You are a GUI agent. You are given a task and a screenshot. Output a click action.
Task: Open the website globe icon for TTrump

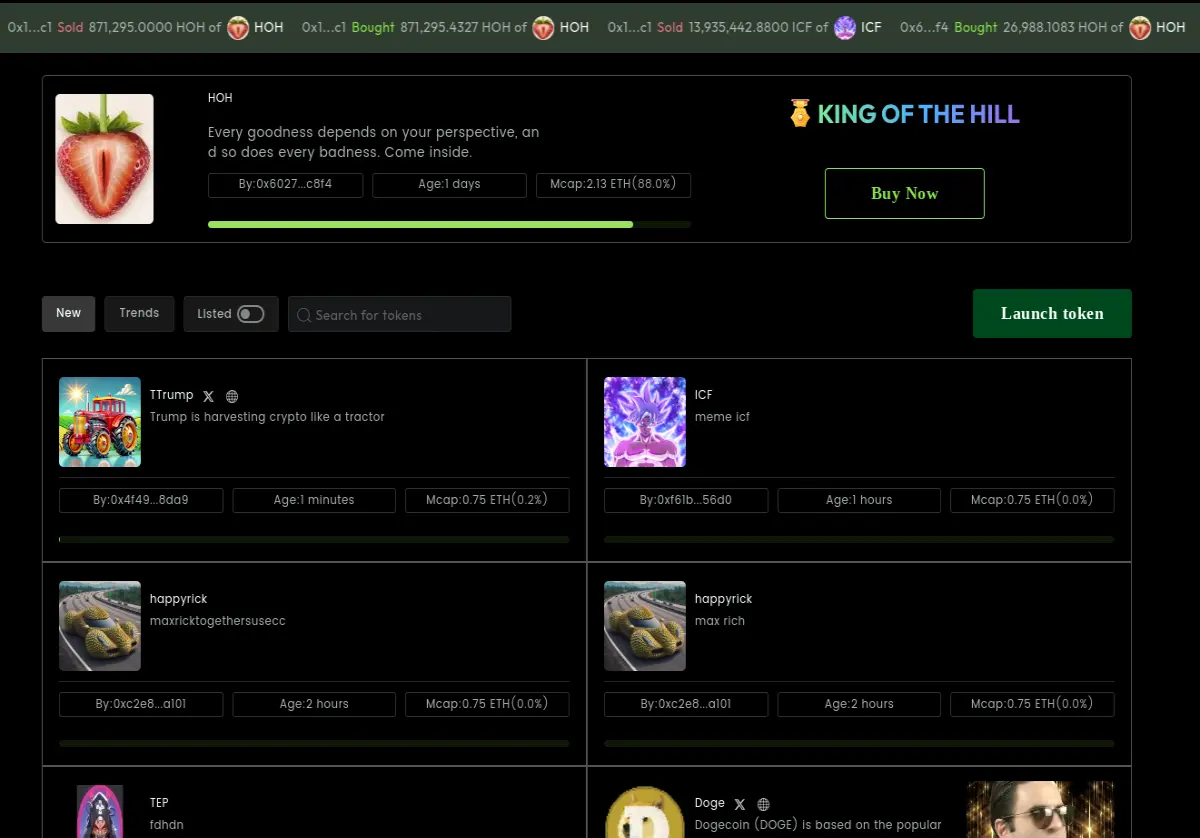coord(232,396)
